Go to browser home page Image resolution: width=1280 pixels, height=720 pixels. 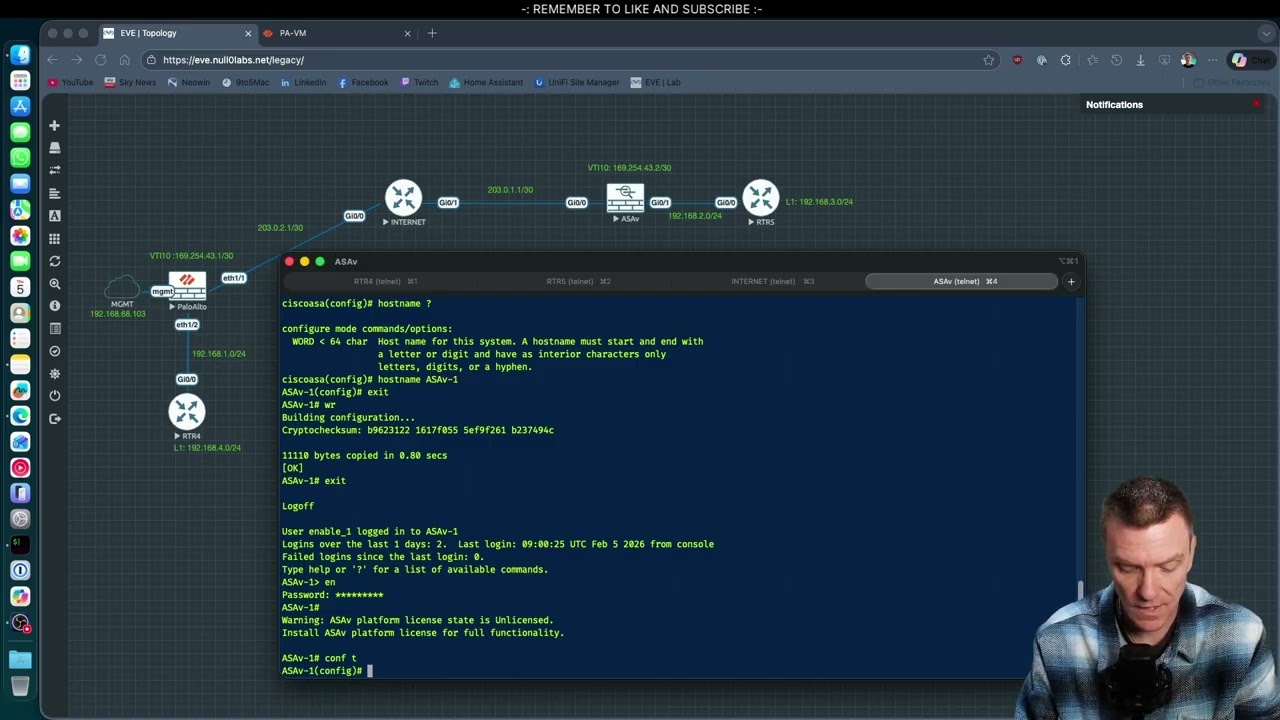pyautogui.click(x=125, y=60)
